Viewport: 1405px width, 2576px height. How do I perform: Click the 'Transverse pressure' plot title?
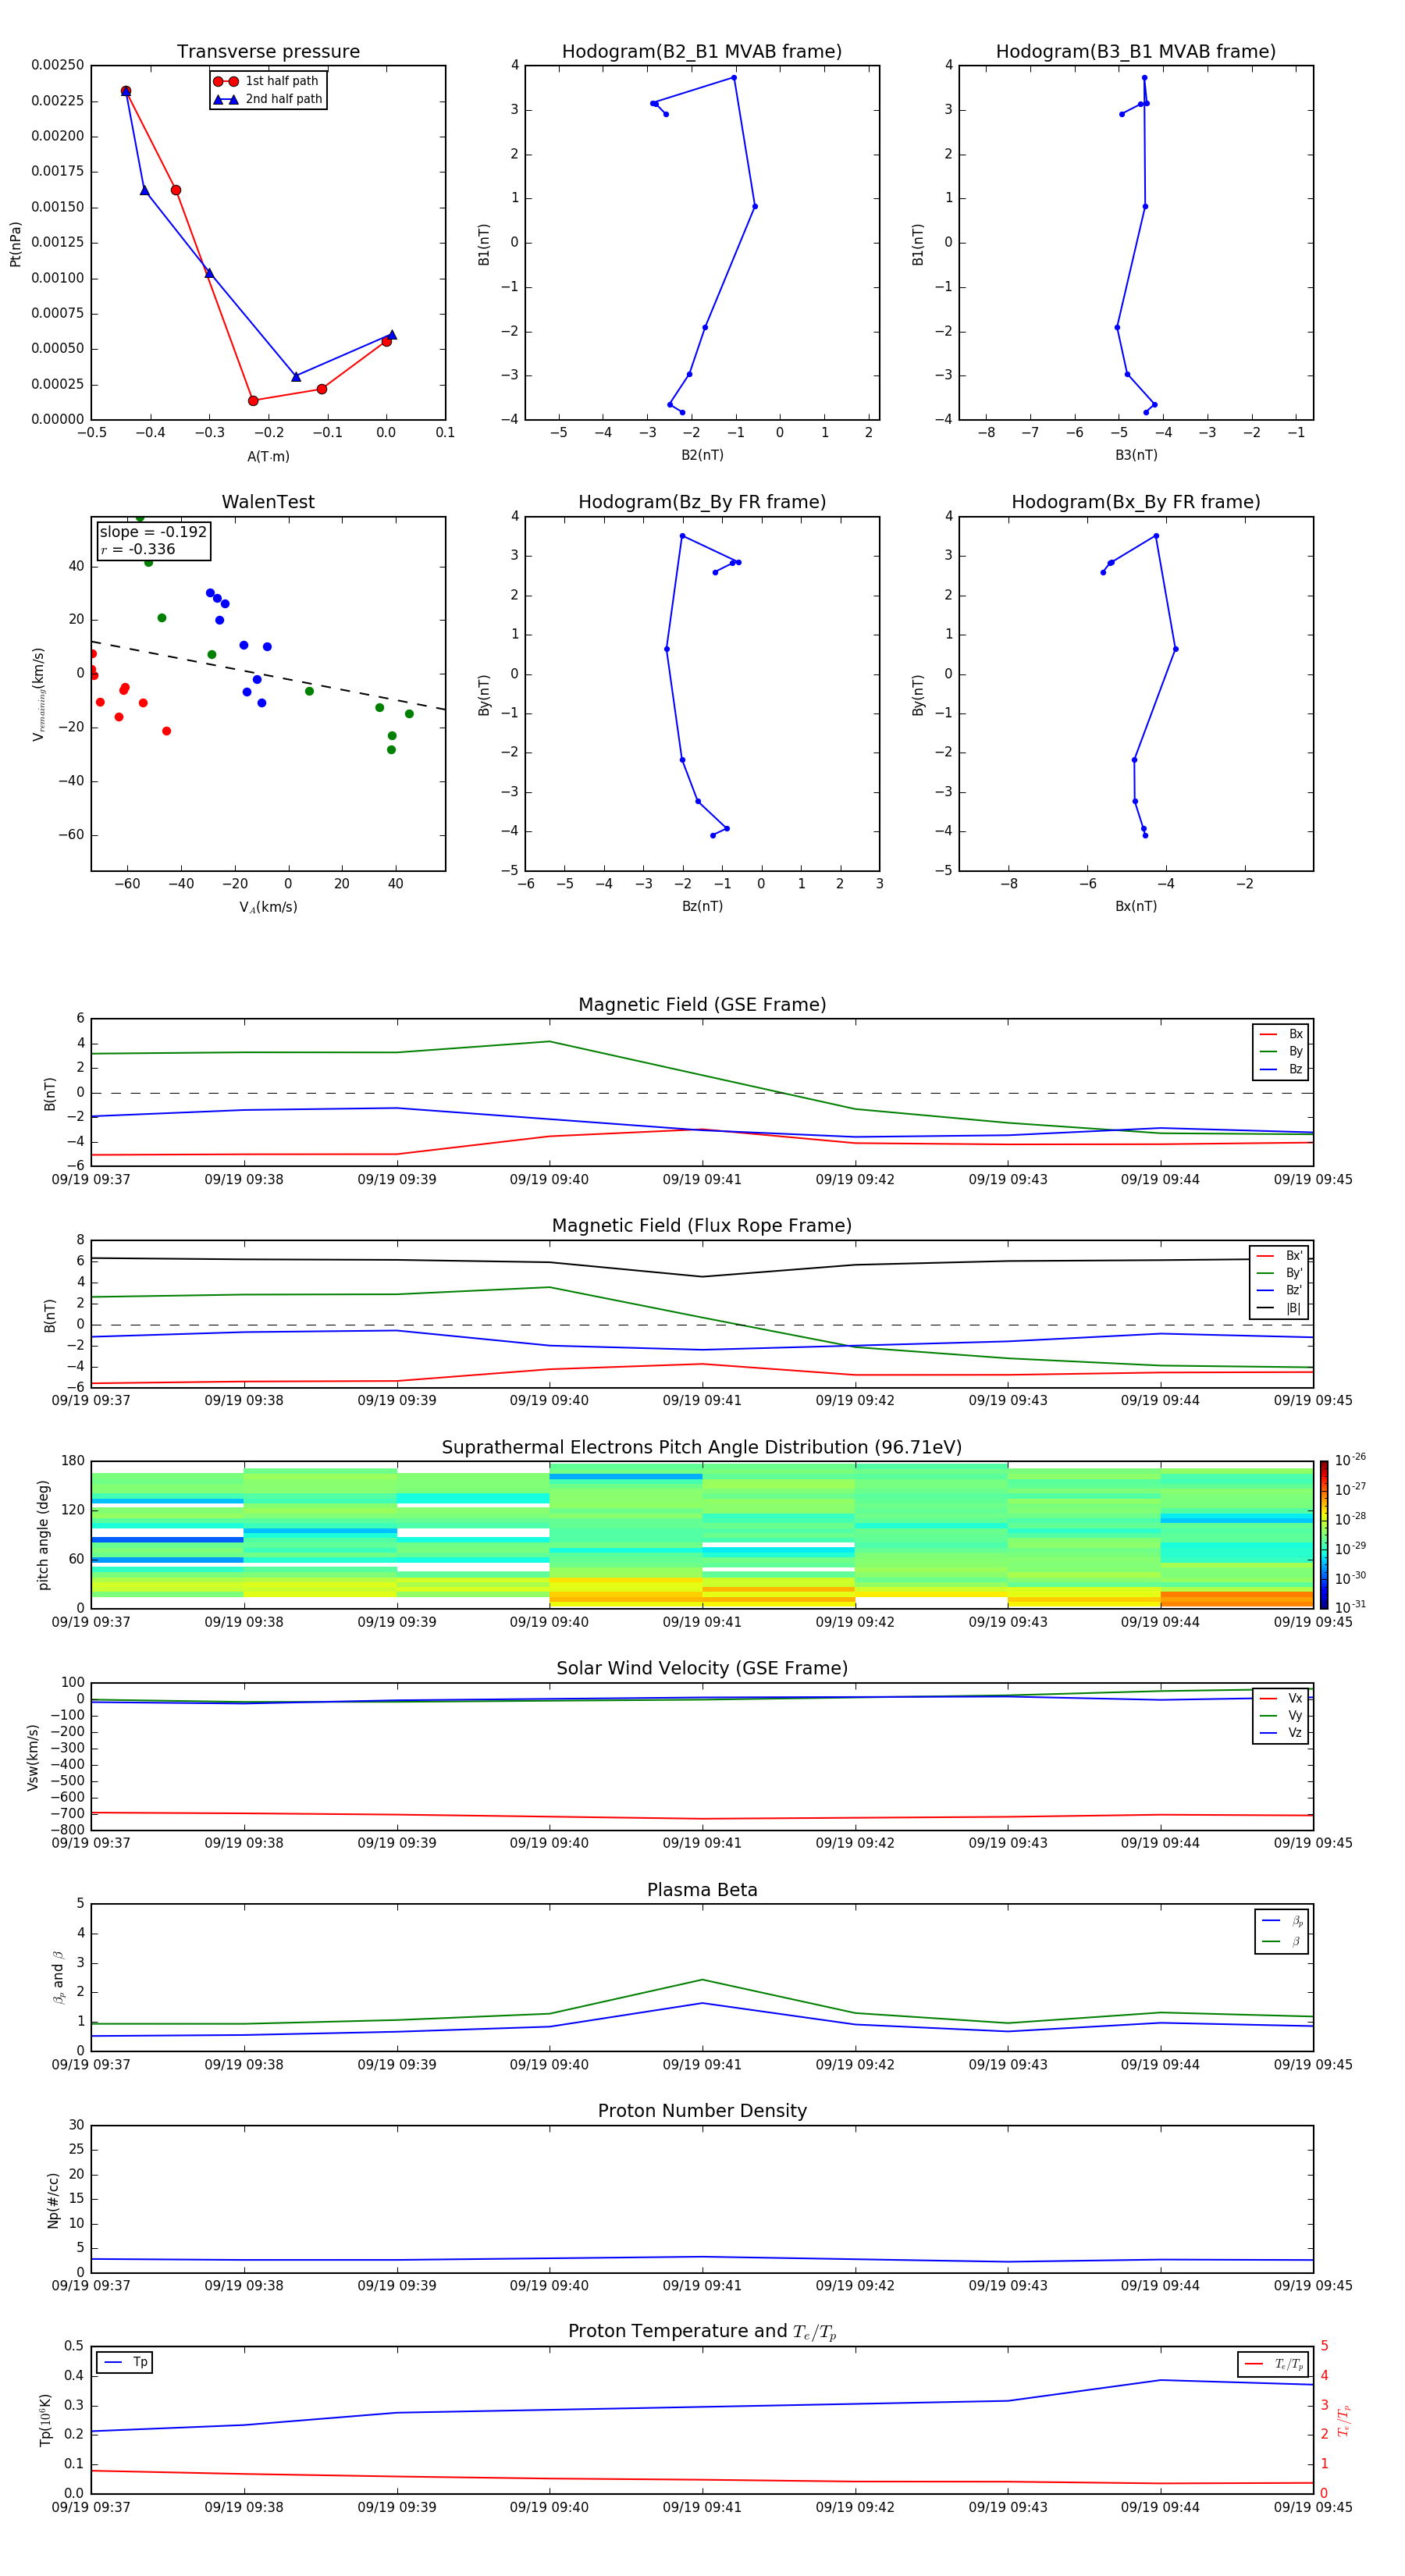pyautogui.click(x=268, y=52)
